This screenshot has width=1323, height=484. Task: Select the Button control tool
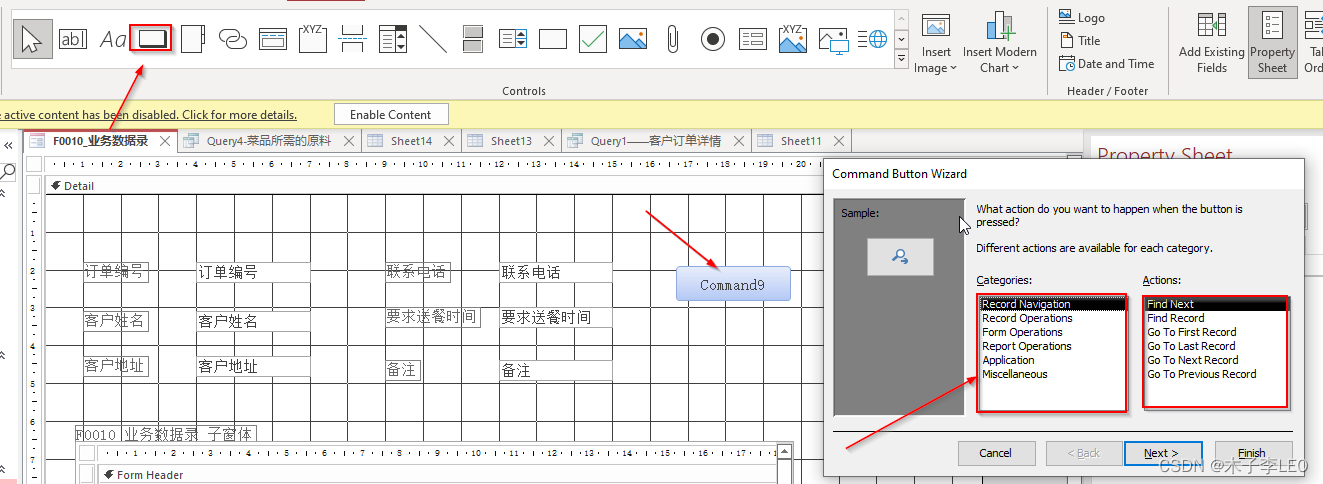pos(151,38)
